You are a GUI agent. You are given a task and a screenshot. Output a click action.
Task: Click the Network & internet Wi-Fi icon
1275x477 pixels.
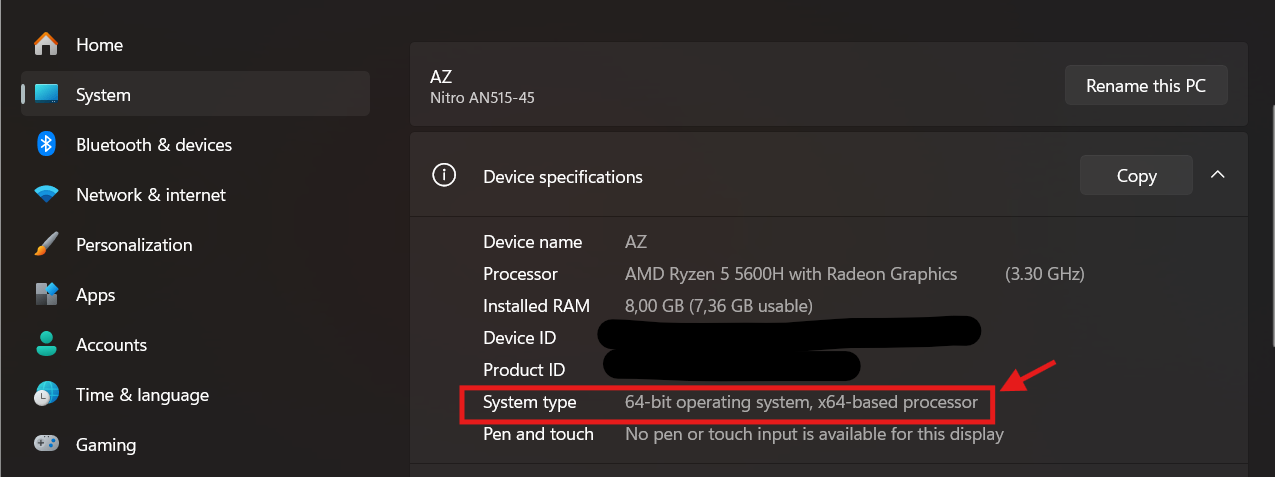pos(46,195)
